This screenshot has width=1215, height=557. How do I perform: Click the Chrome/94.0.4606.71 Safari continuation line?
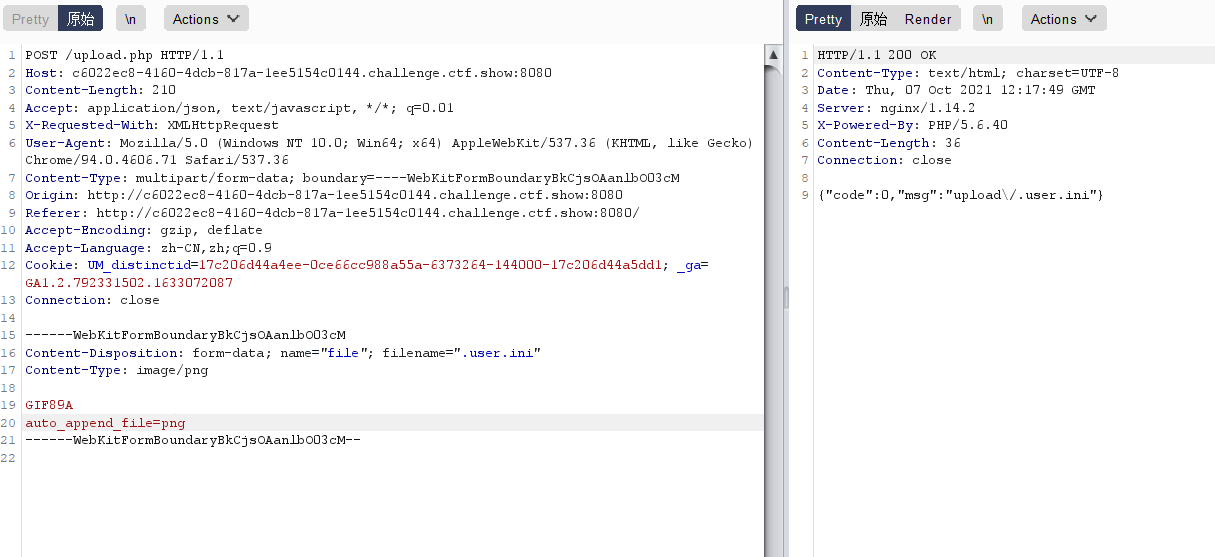coord(156,160)
